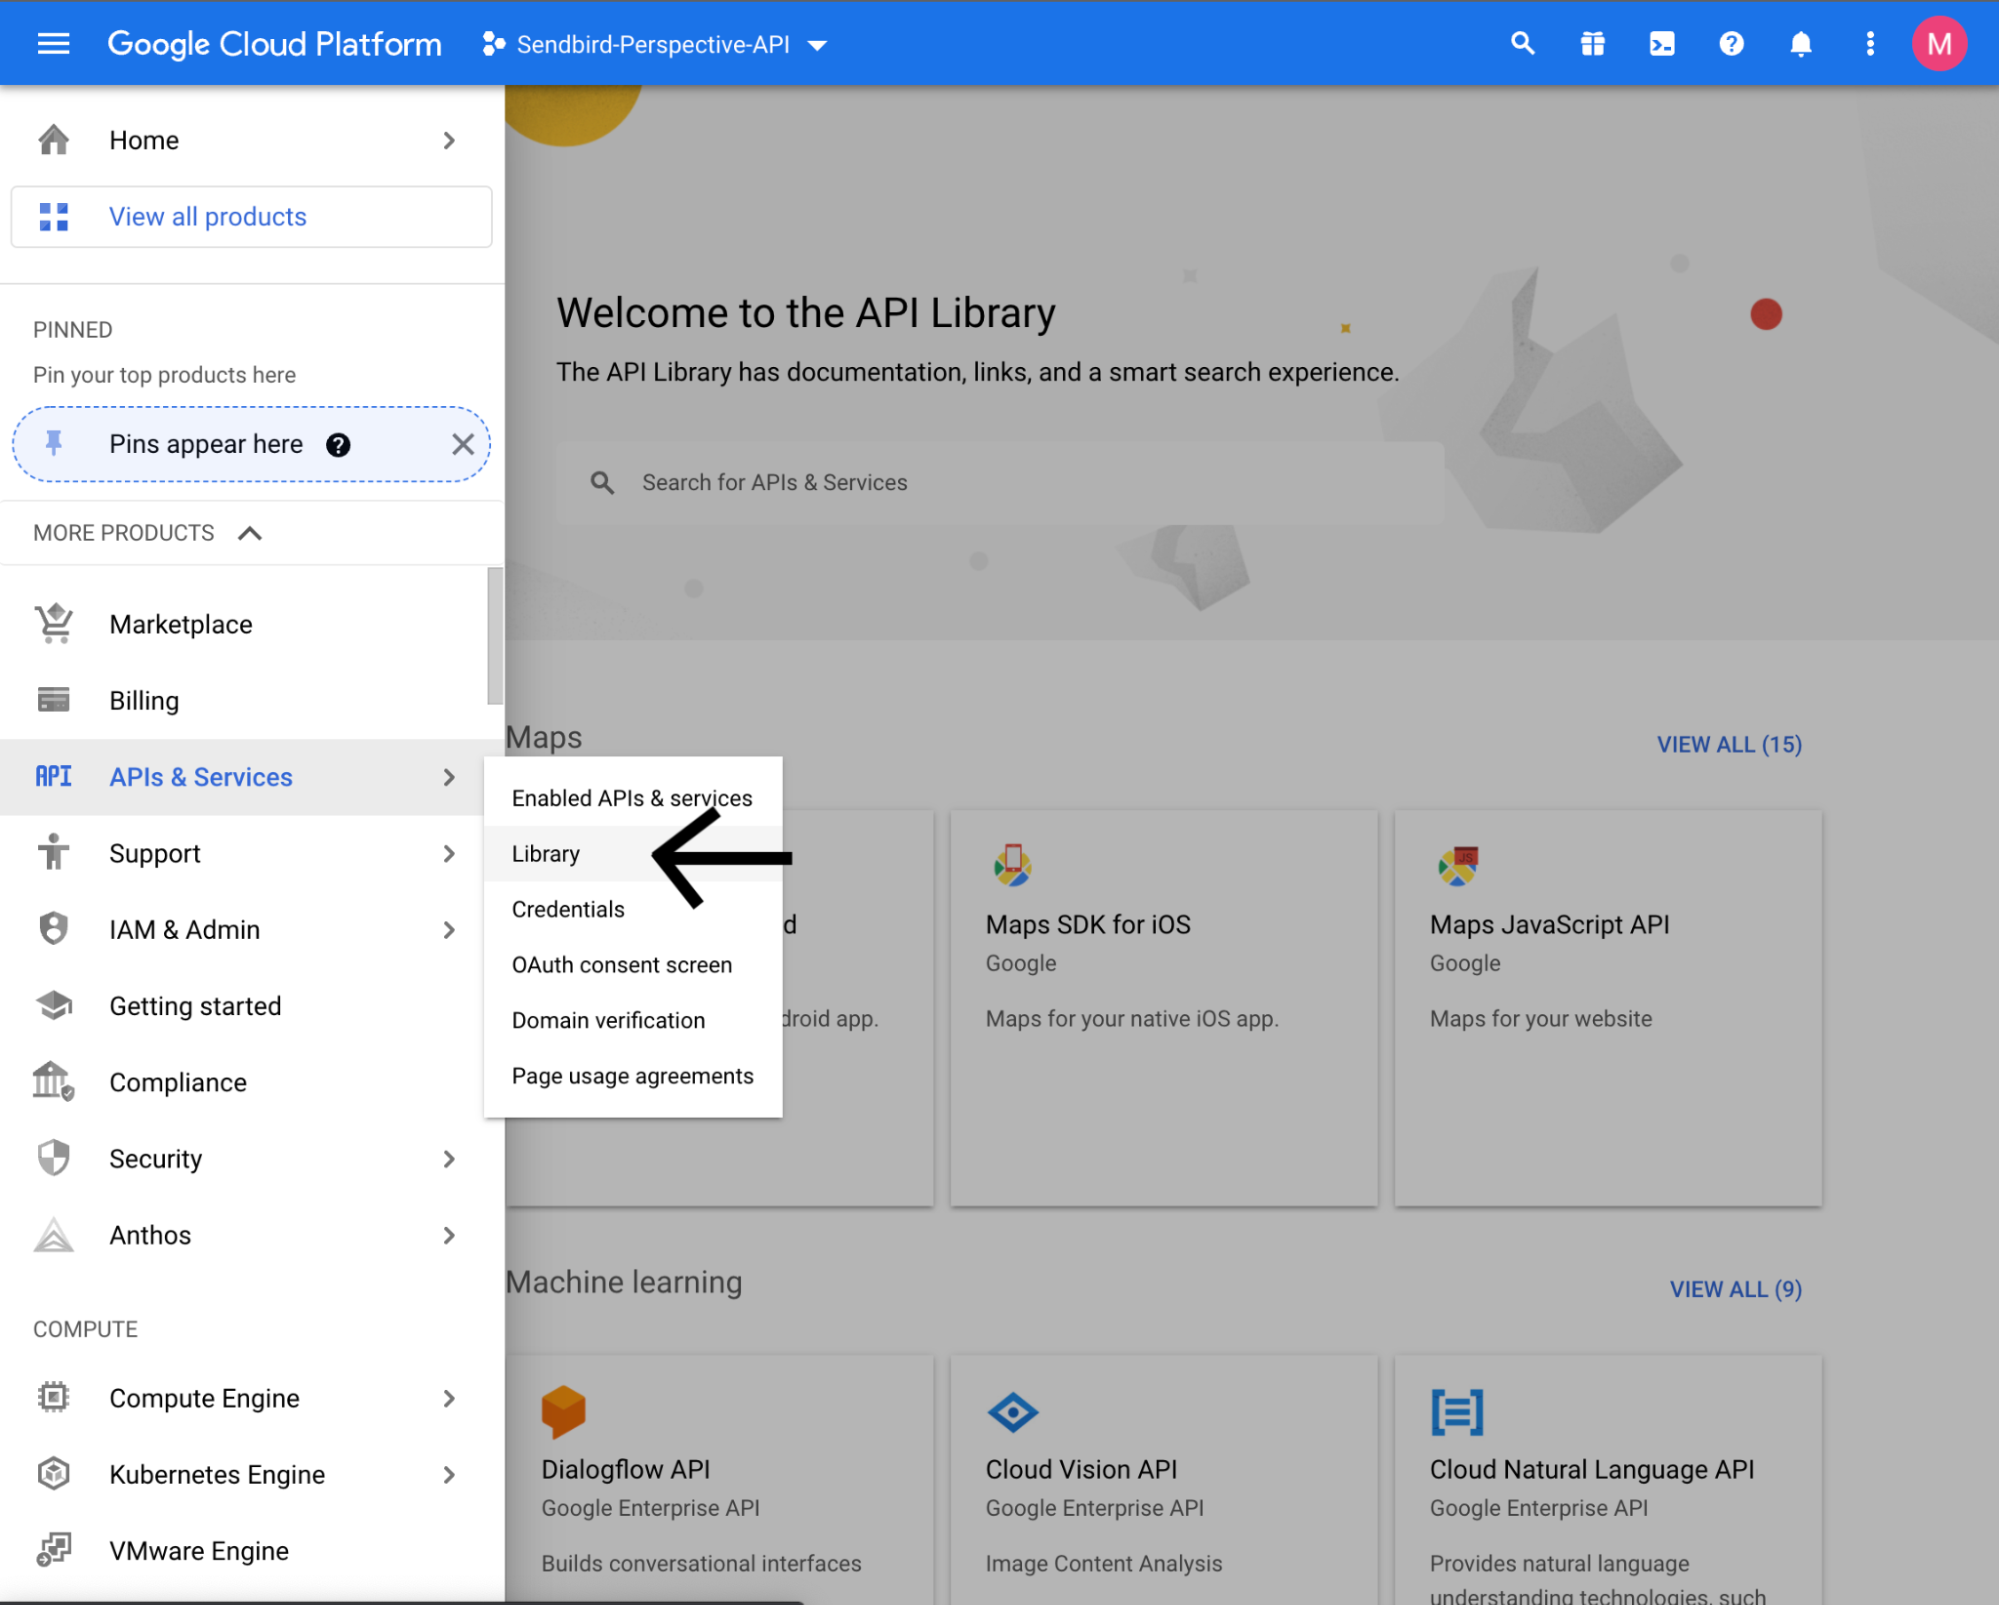Select OAuth consent screen
Screen dimensions: 1999x1605
632,965
